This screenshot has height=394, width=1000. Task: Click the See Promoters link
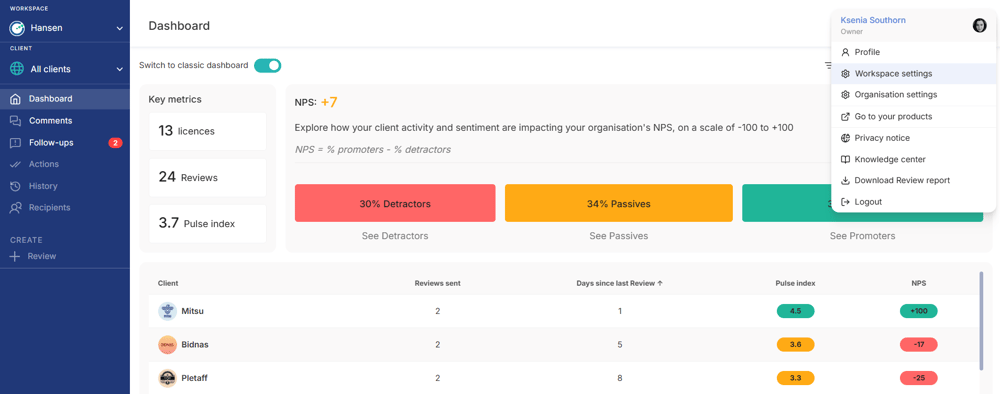(x=862, y=236)
